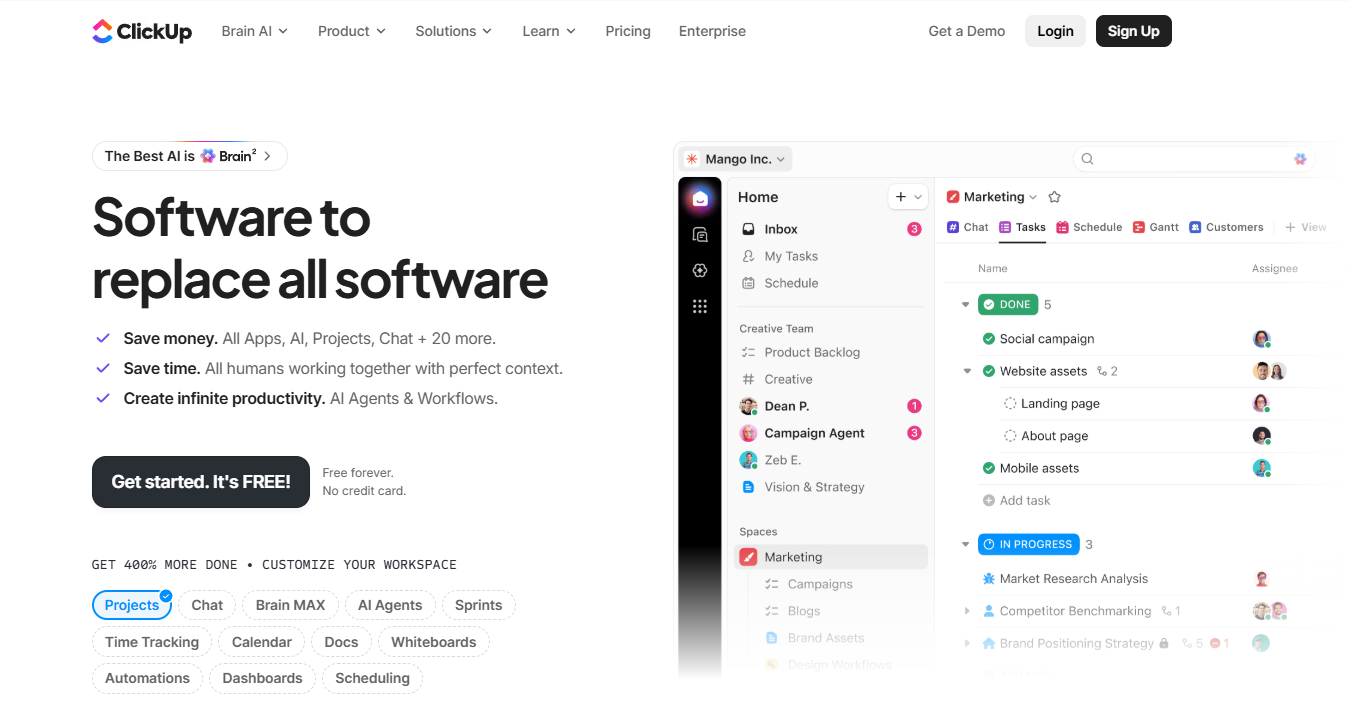Expand the Competitor Benchmarking task

coord(967,611)
